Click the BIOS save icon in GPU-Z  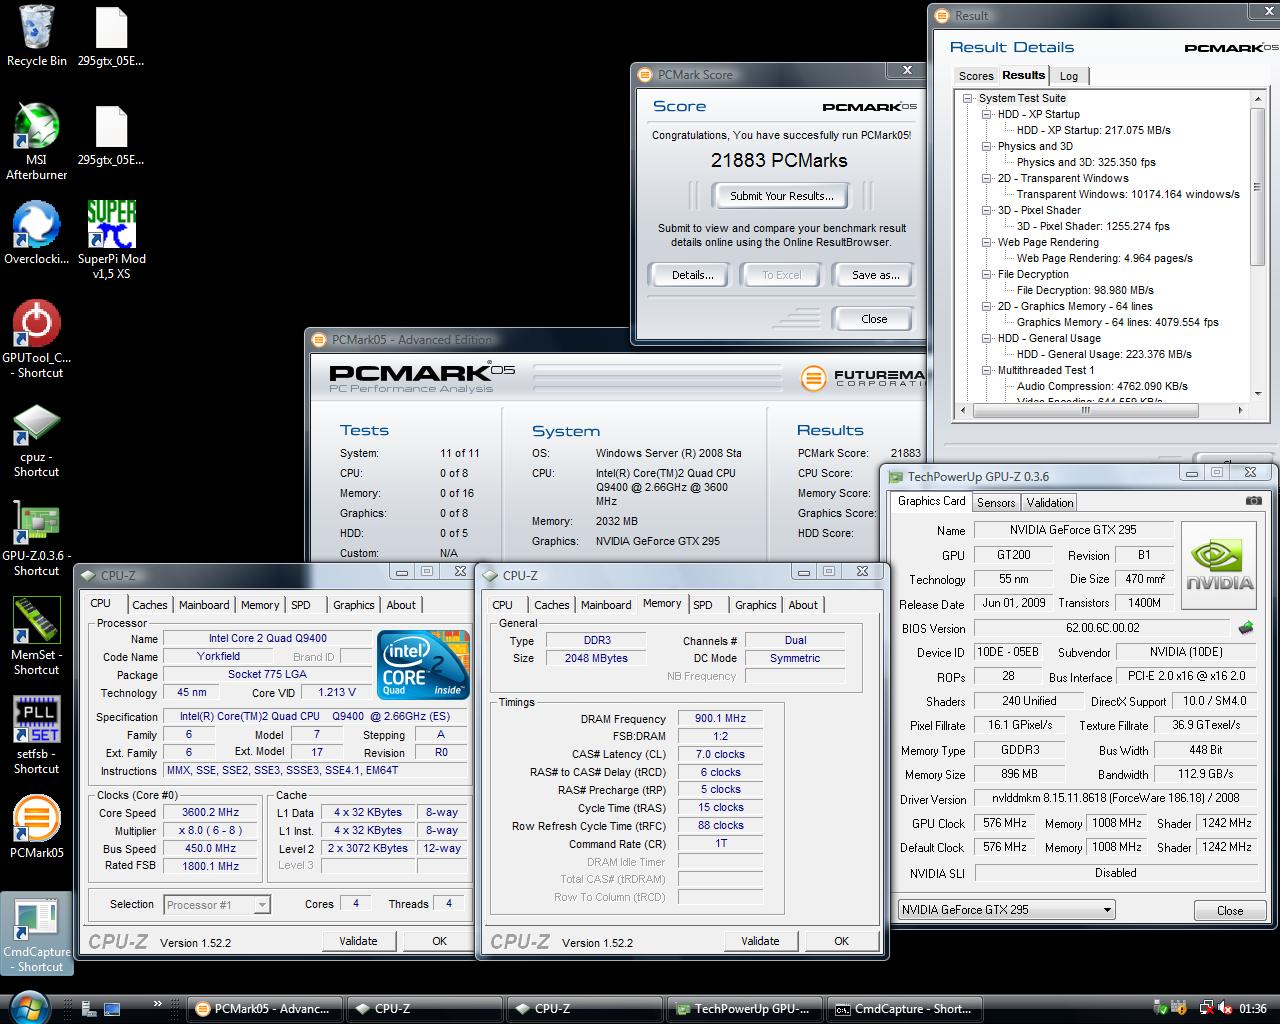click(x=1246, y=628)
